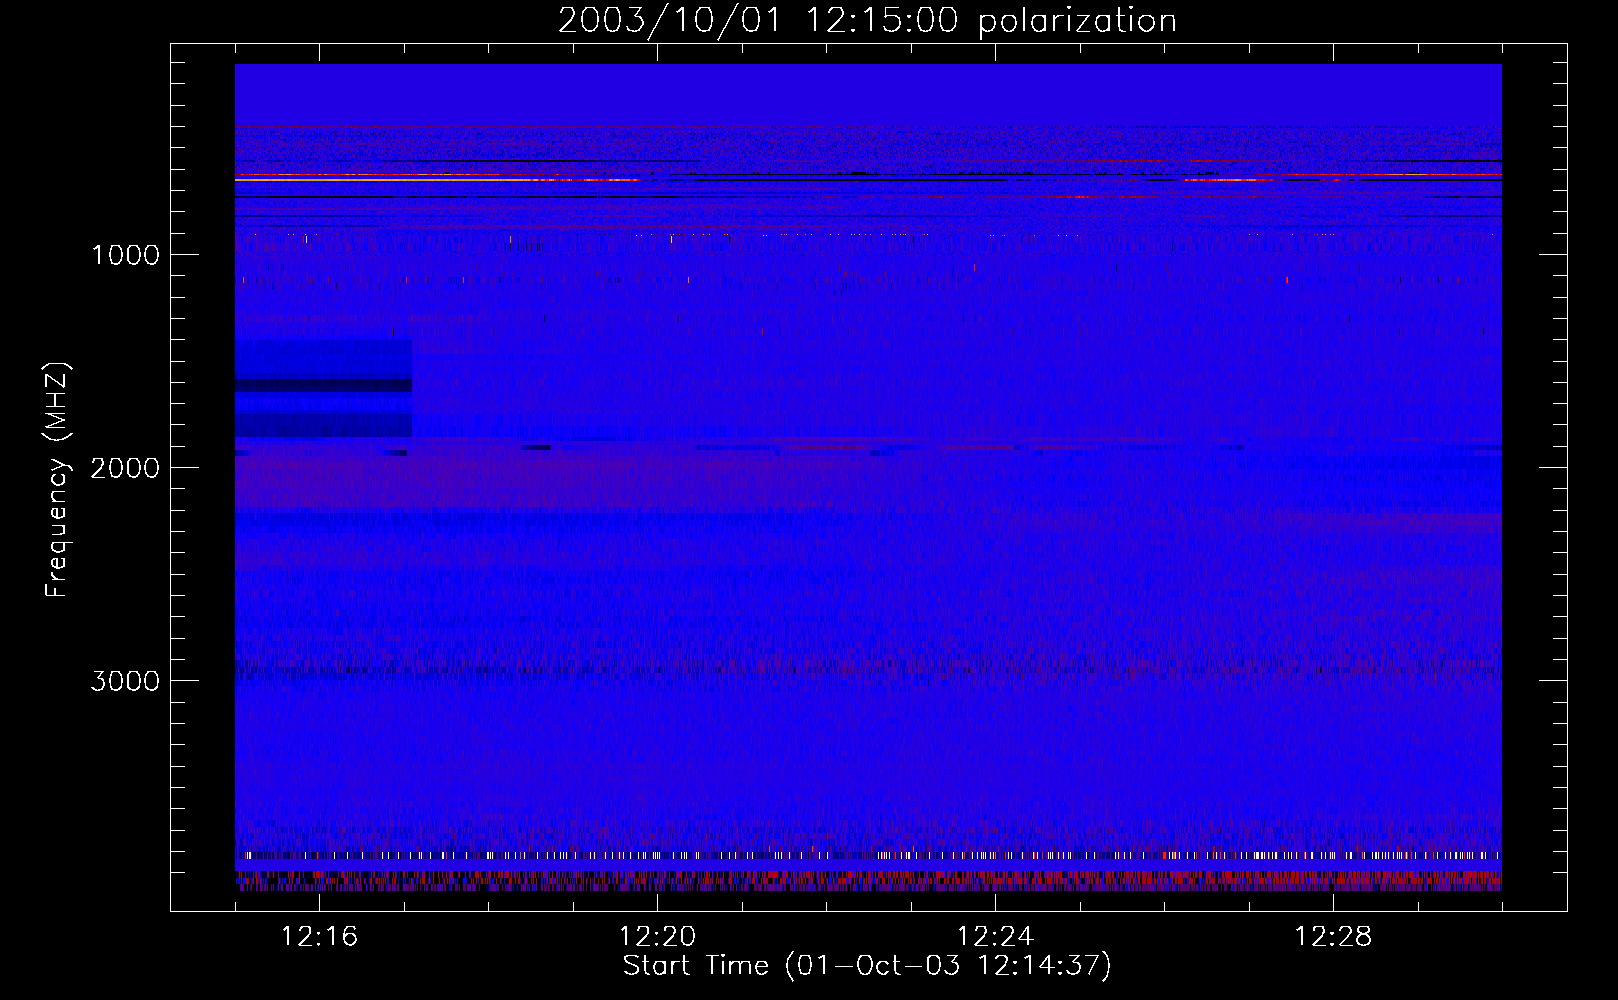1618x1000 pixels.
Task: Click the 12:16 time tick label
Action: tap(319, 937)
